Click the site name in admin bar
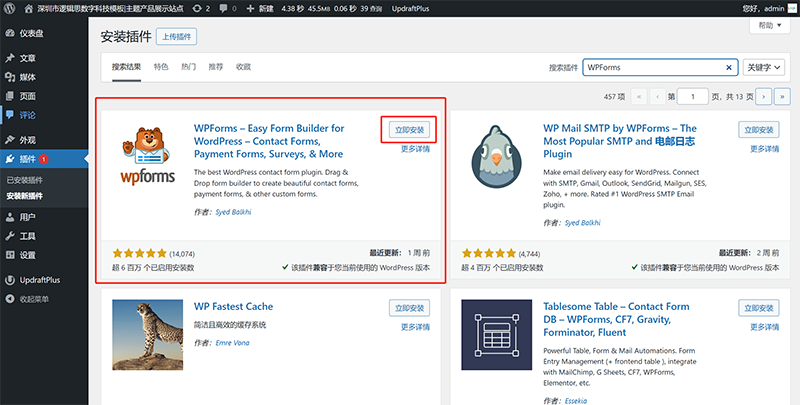The width and height of the screenshot is (800, 405). click(110, 9)
